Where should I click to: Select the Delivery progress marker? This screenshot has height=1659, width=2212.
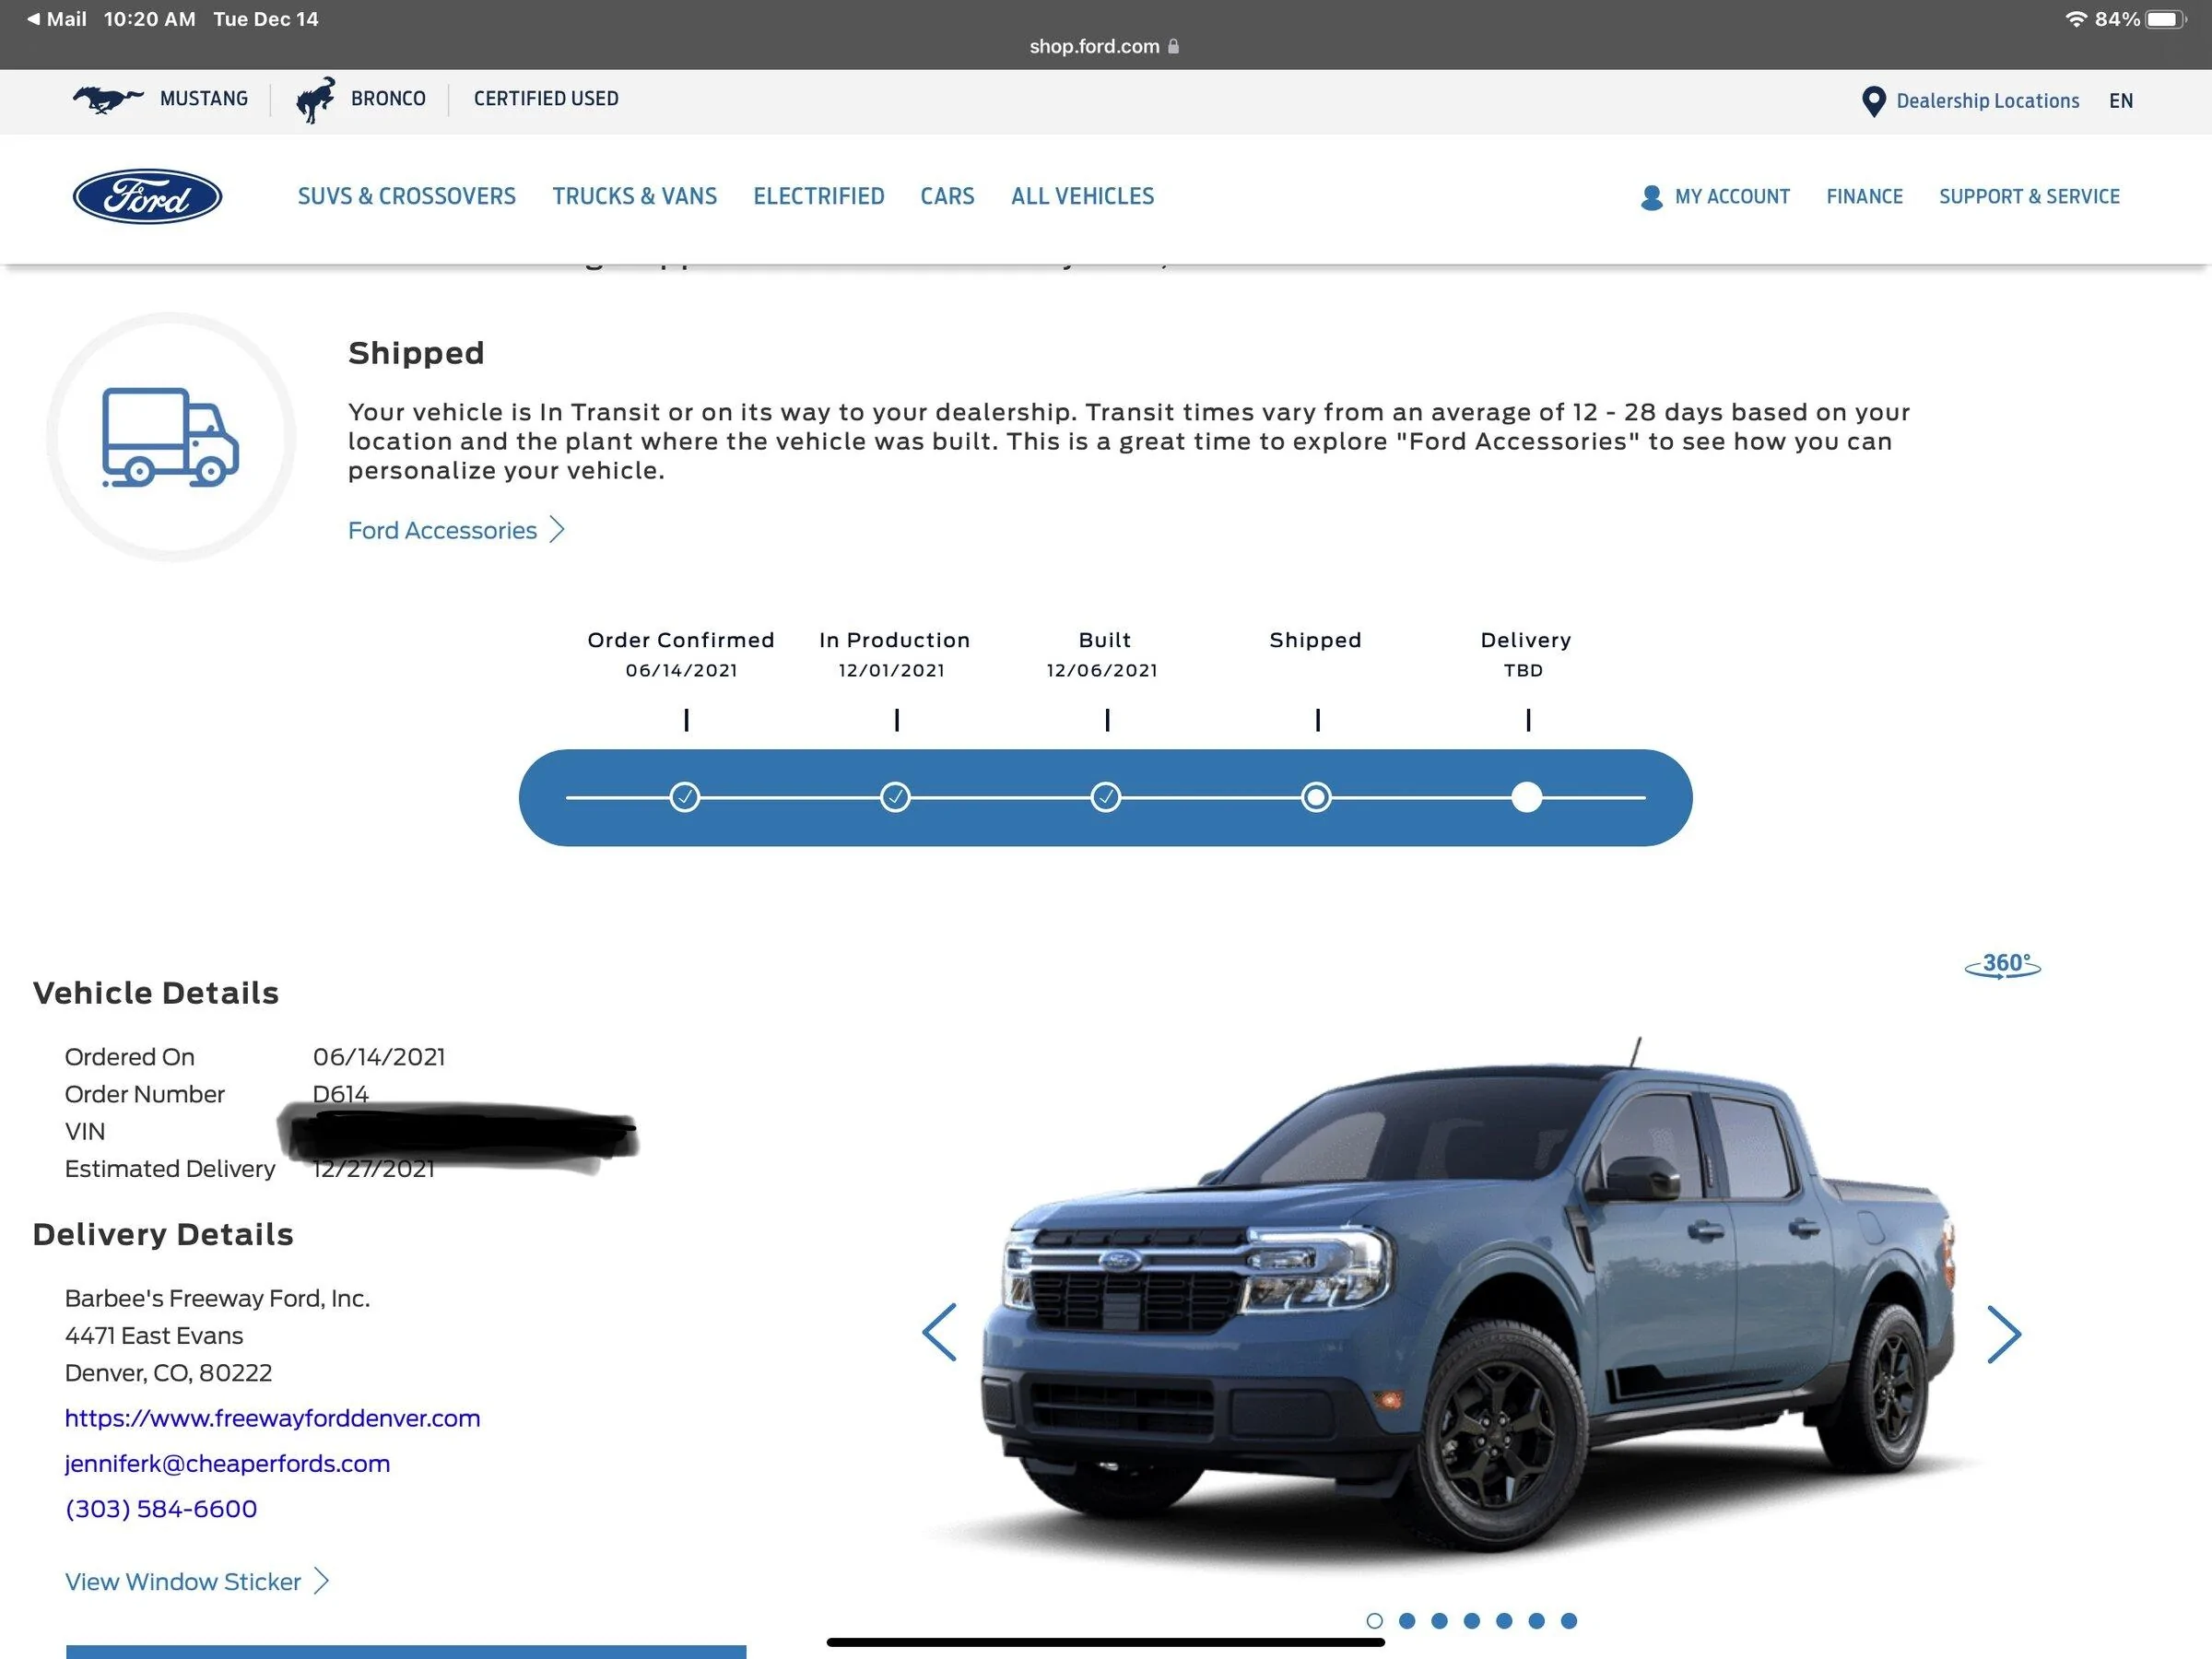pos(1527,797)
